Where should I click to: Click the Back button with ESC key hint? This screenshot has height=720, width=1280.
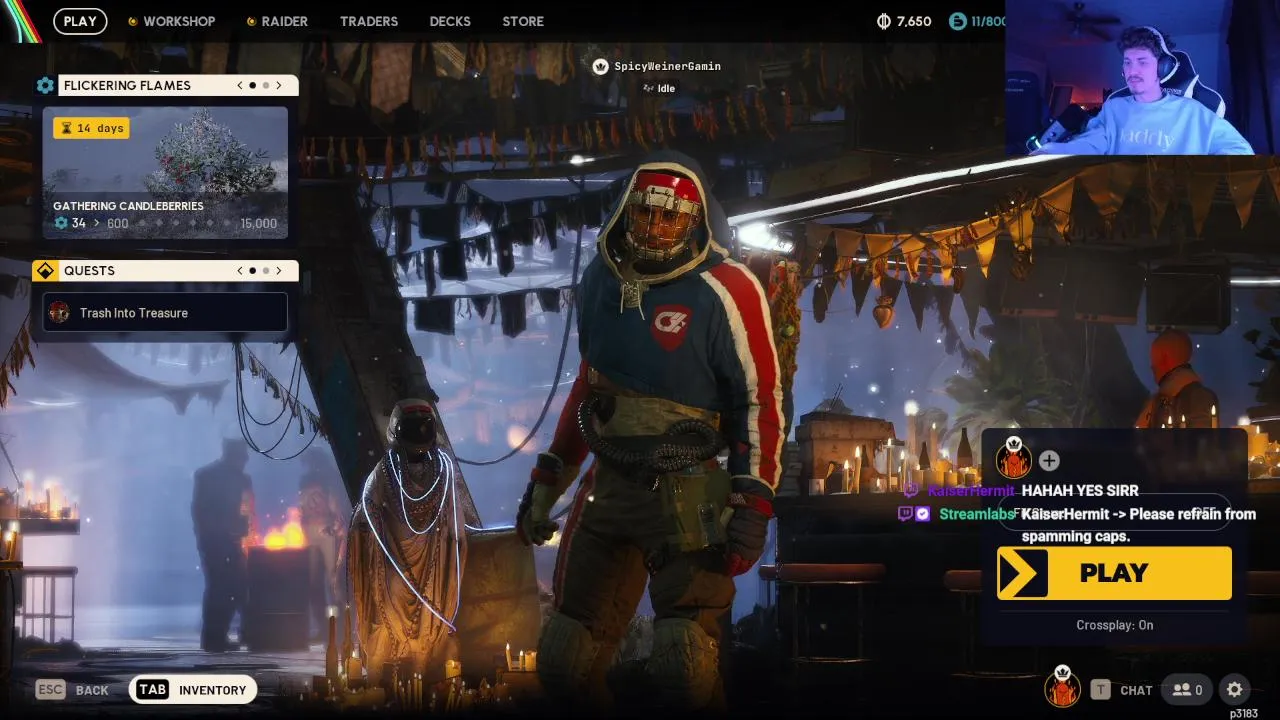click(x=72, y=690)
